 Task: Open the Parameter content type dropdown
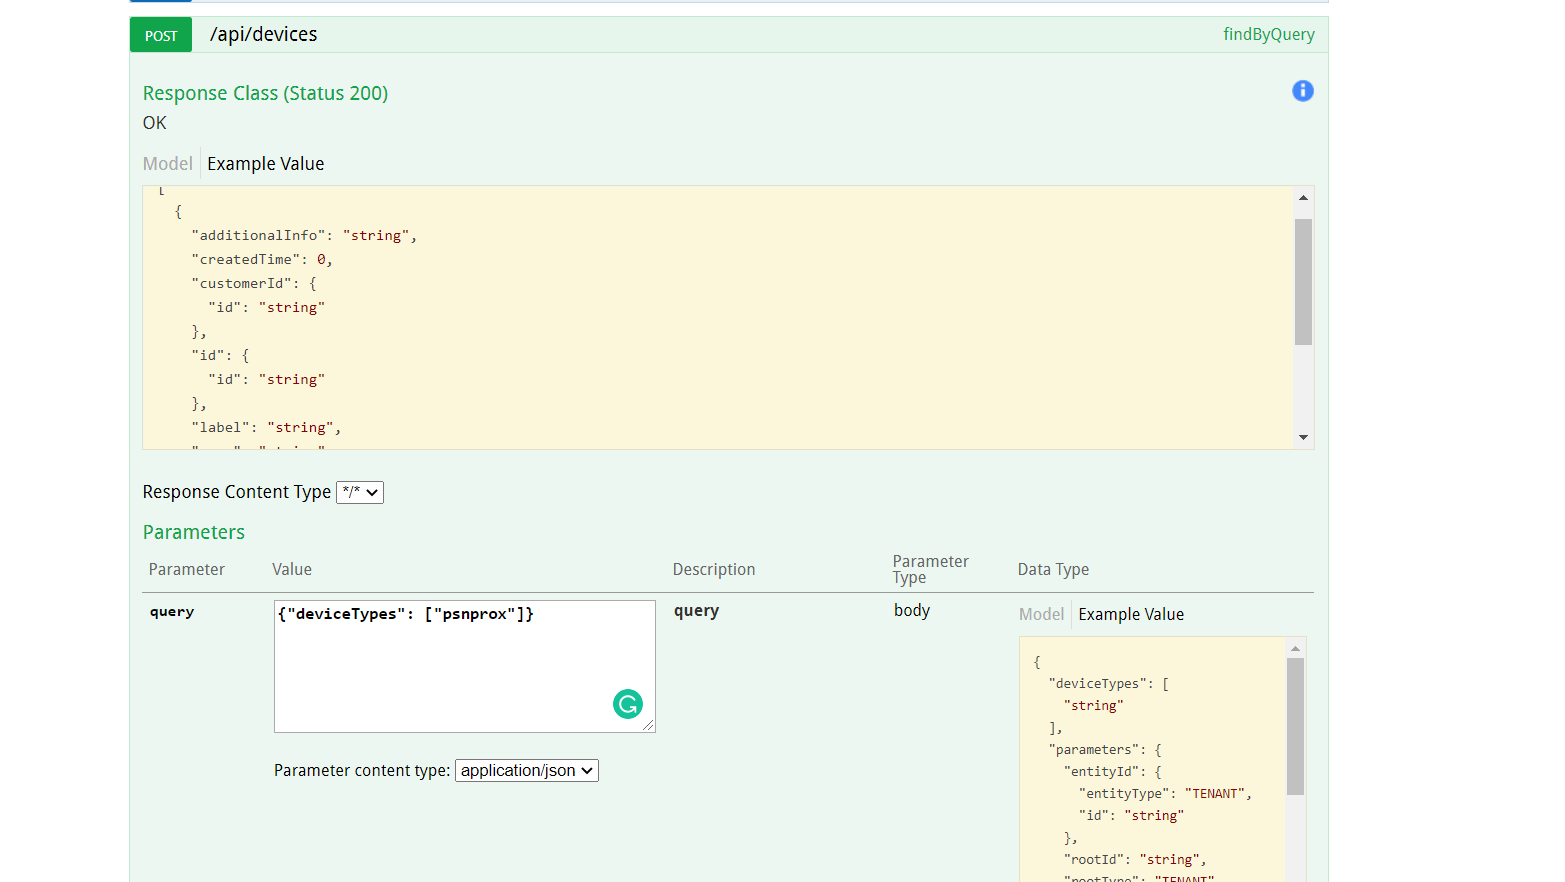tap(526, 770)
